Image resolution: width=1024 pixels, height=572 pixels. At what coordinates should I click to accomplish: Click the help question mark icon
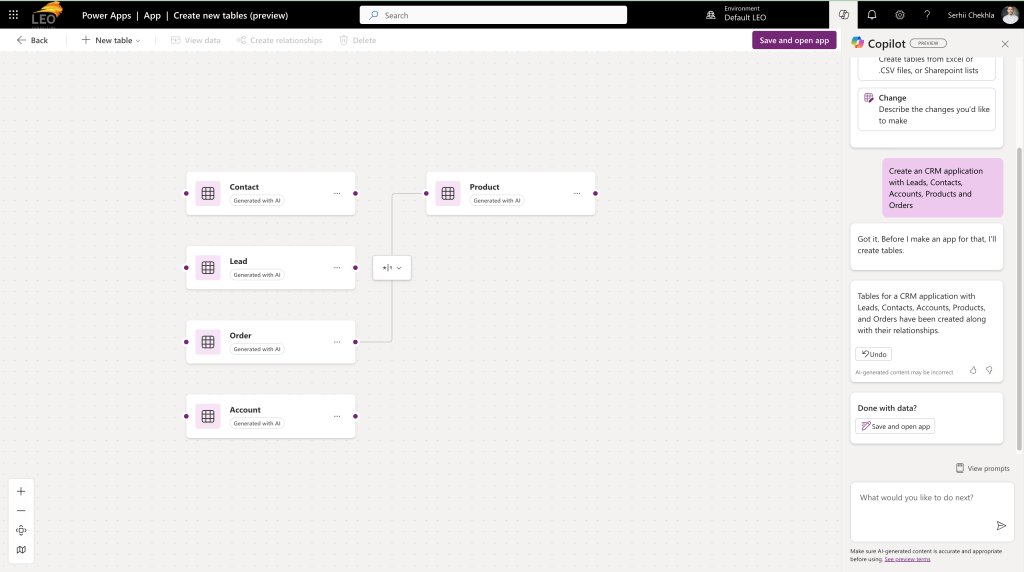click(x=927, y=15)
